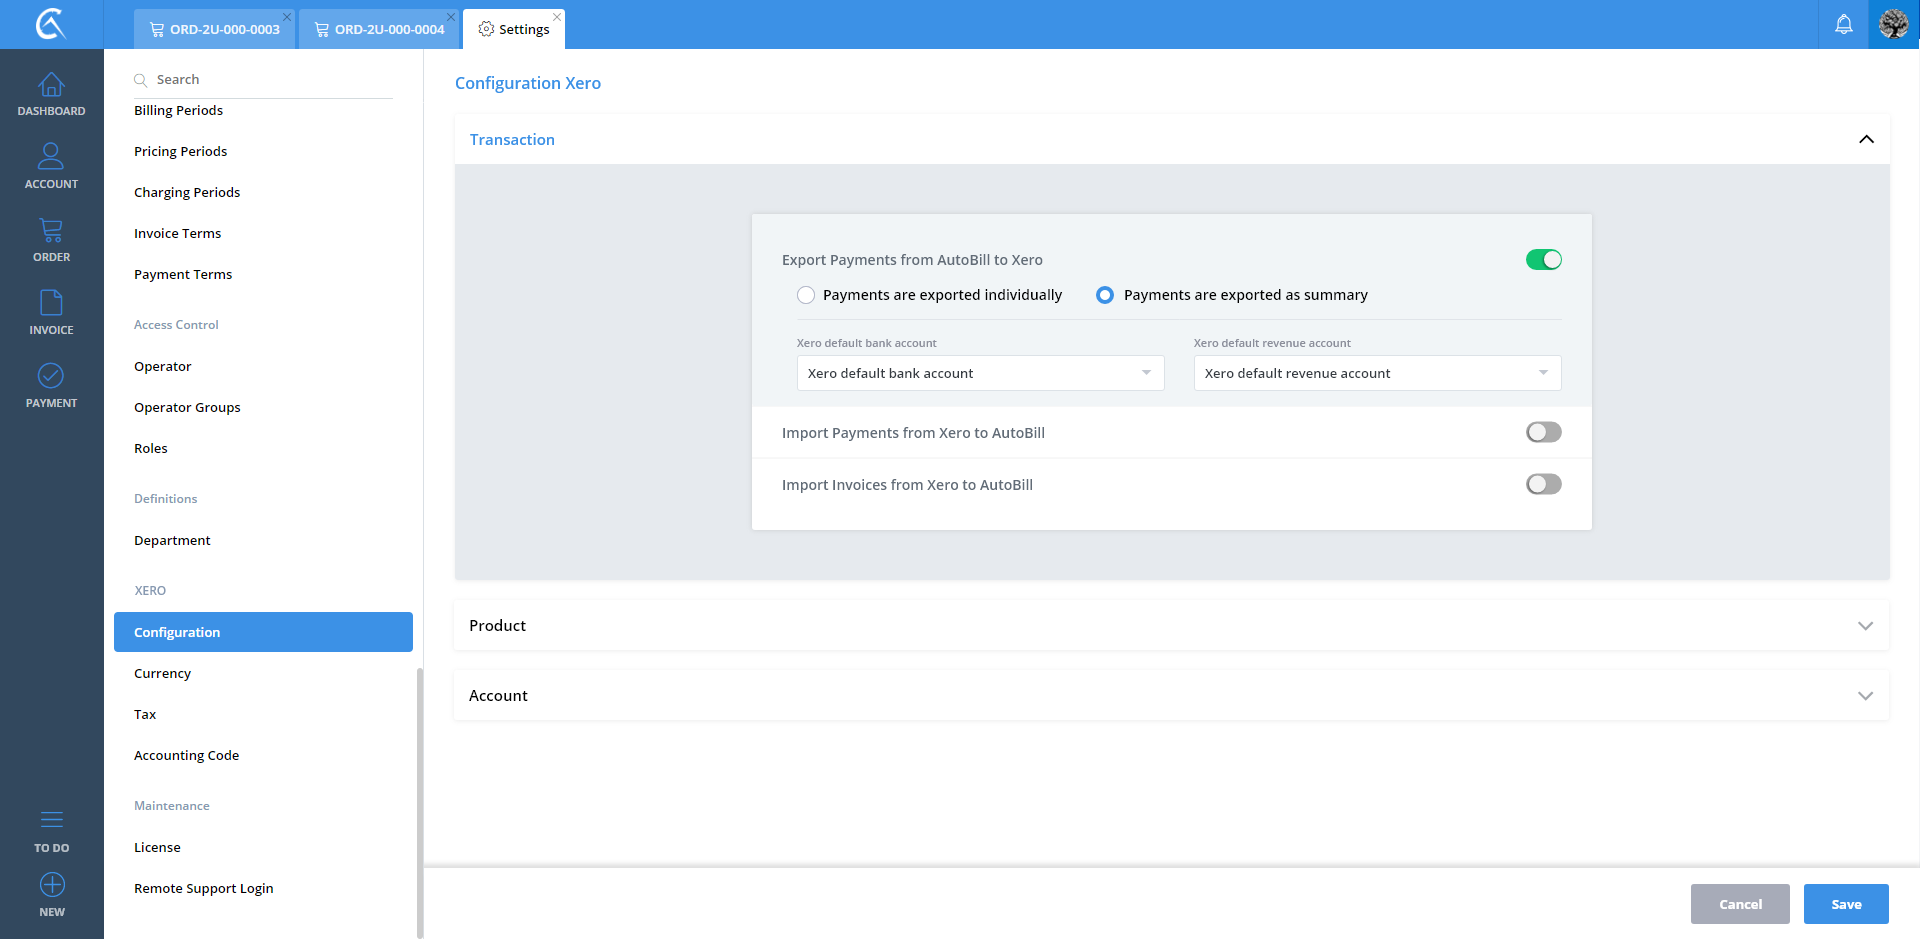Image resolution: width=1920 pixels, height=939 pixels.
Task: Switch to the ORD-2U-000-0003 tab
Action: coord(215,29)
